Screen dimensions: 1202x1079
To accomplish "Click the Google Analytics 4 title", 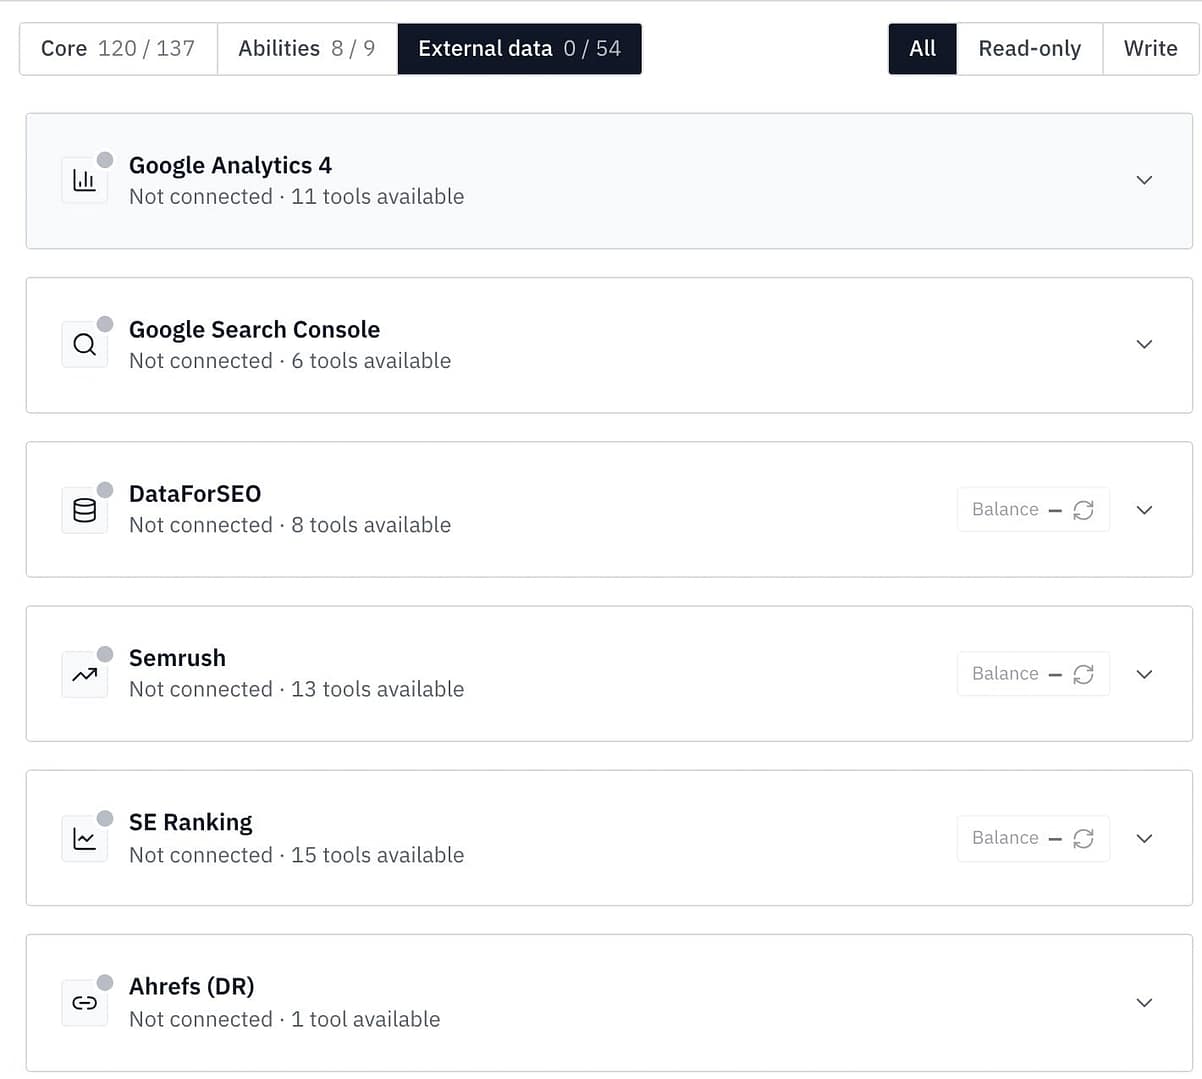I will click(230, 166).
